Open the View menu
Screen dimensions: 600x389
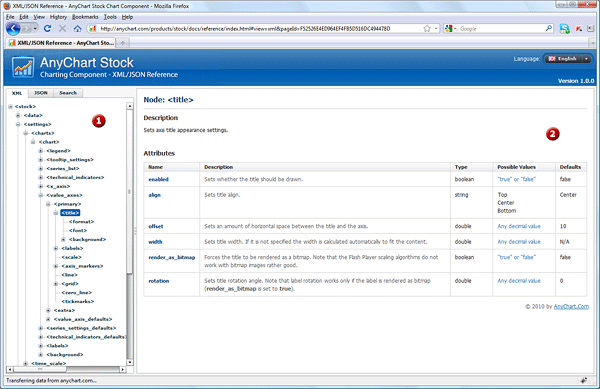point(39,17)
